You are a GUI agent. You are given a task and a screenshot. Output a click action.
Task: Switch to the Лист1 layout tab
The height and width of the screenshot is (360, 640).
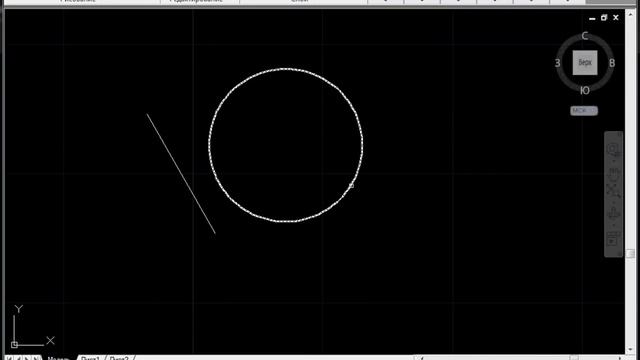point(90,358)
